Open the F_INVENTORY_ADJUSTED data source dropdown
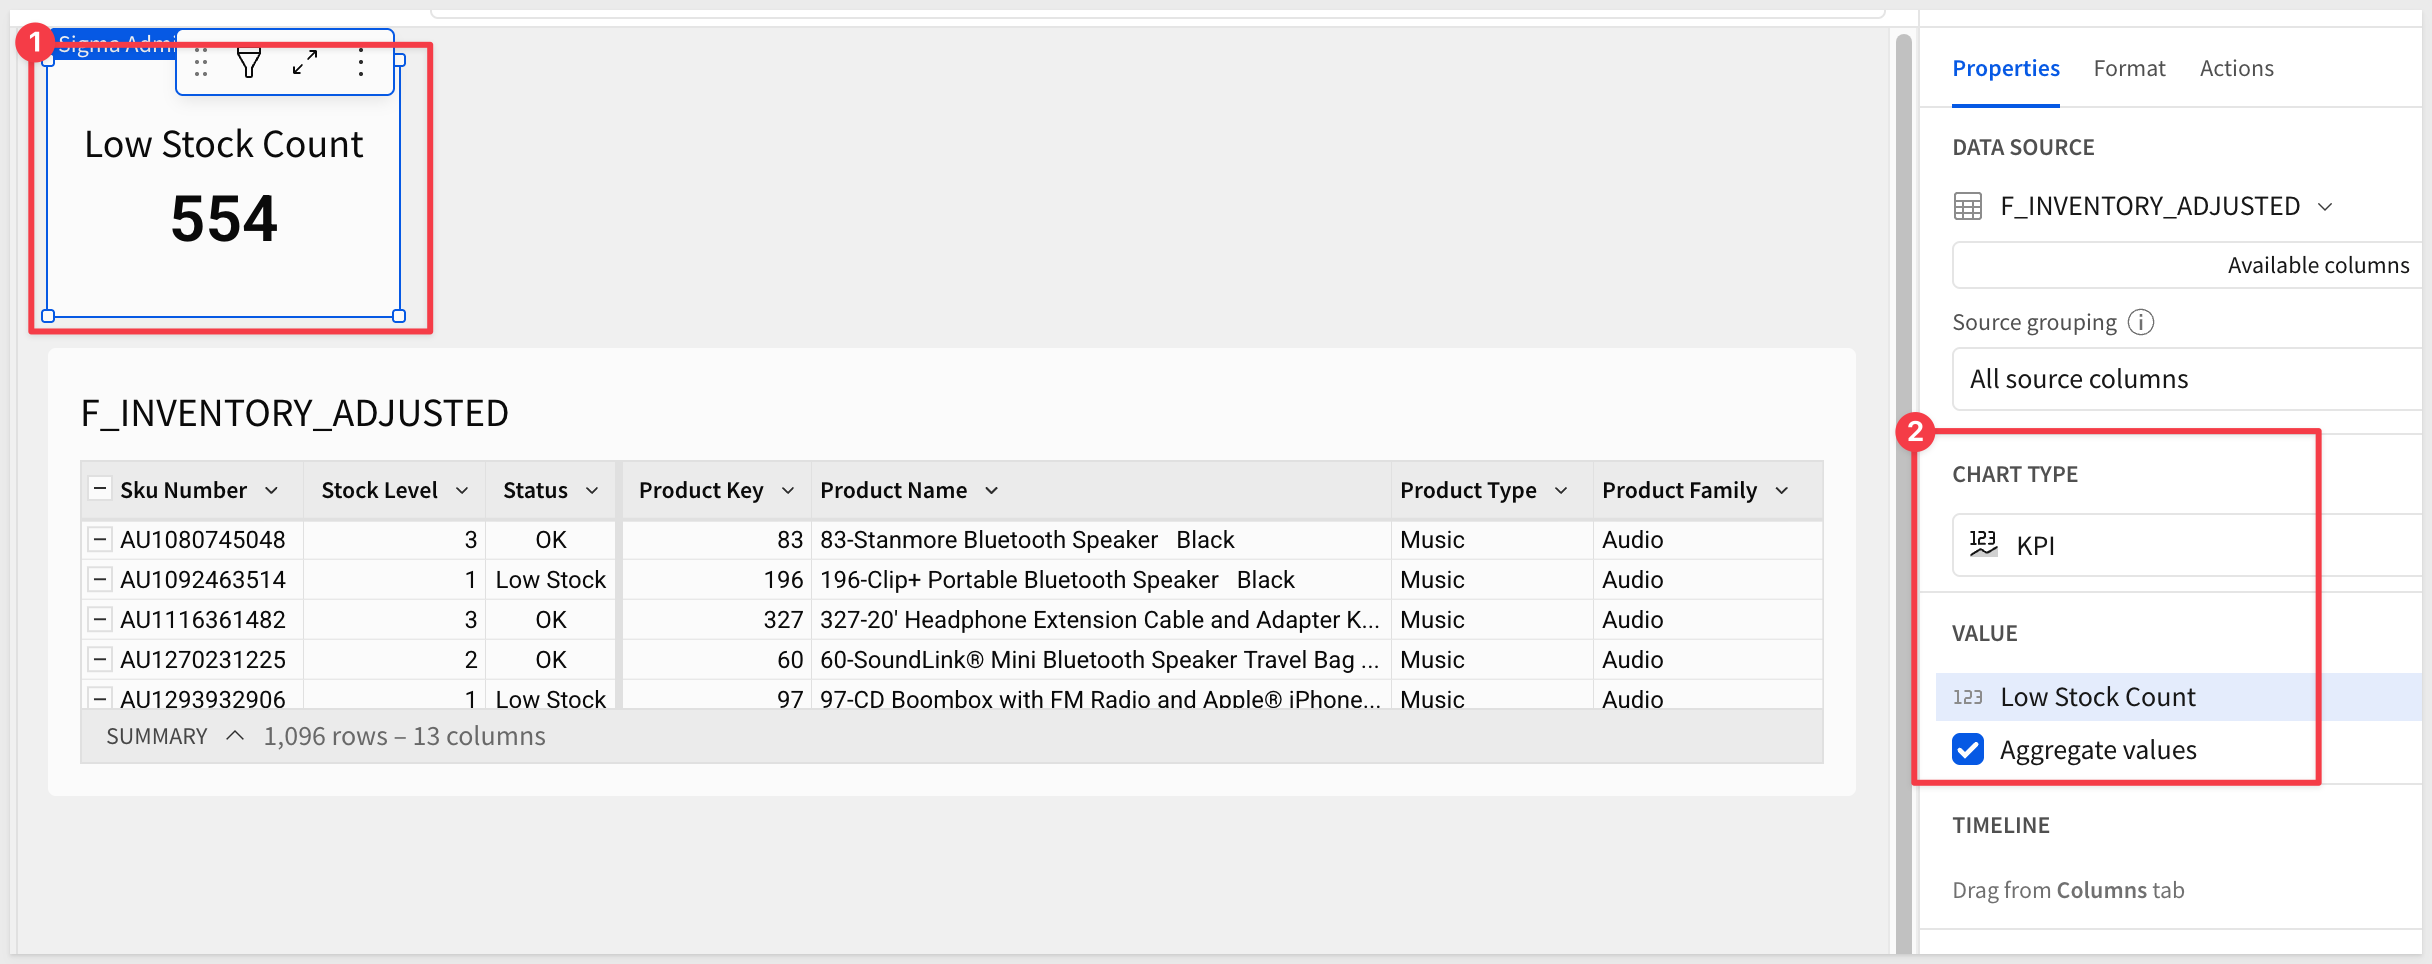The width and height of the screenshot is (2432, 964). click(x=2325, y=206)
